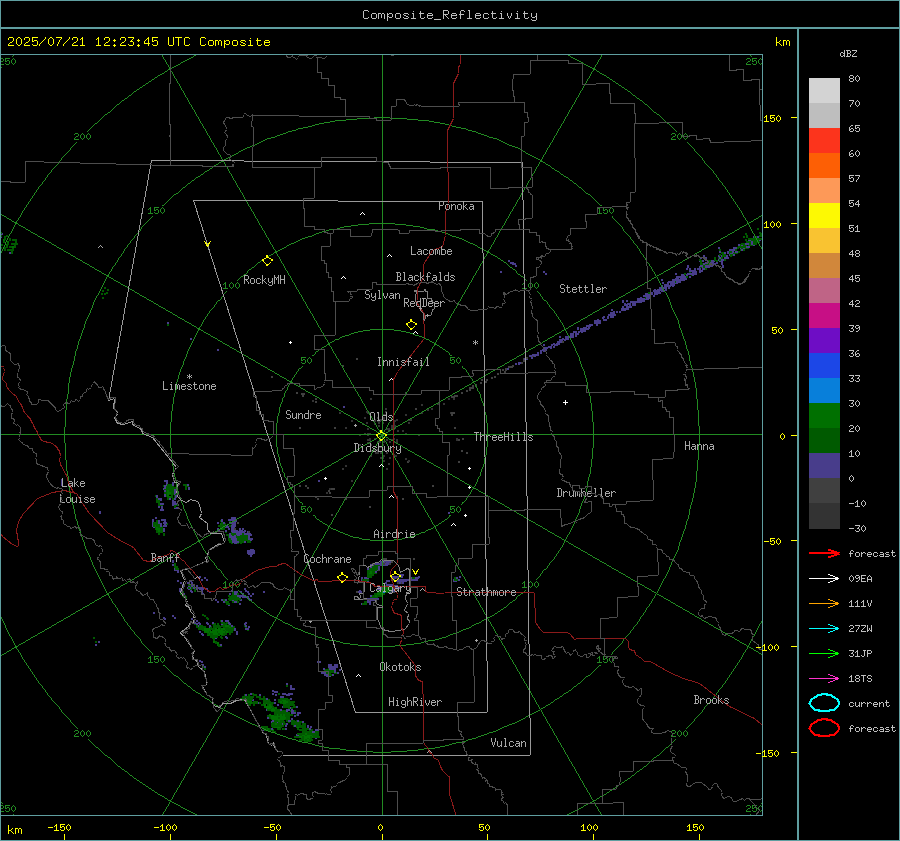Click the bright yellow 51–54 dBZ band

click(x=824, y=216)
